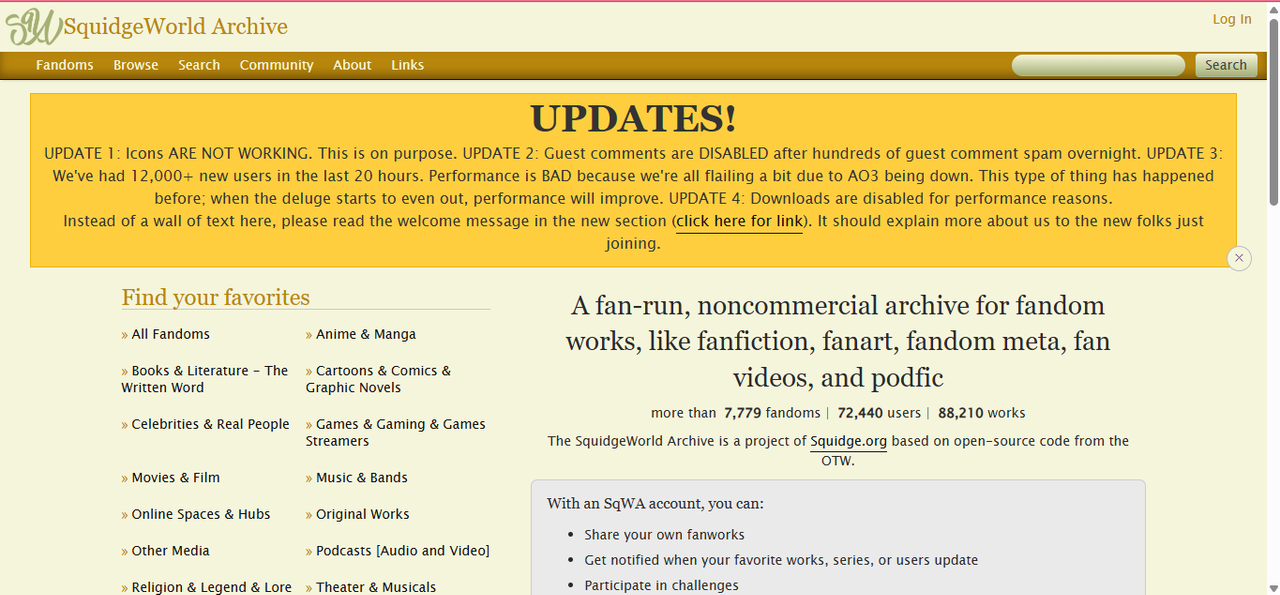The width and height of the screenshot is (1280, 595).
Task: Open Online Spaces & Hubs category
Action: click(201, 514)
